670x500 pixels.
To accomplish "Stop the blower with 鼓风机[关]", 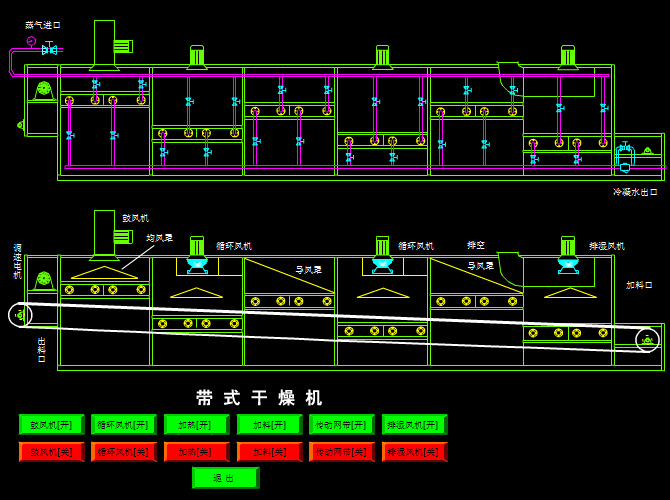I will pyautogui.click(x=52, y=452).
